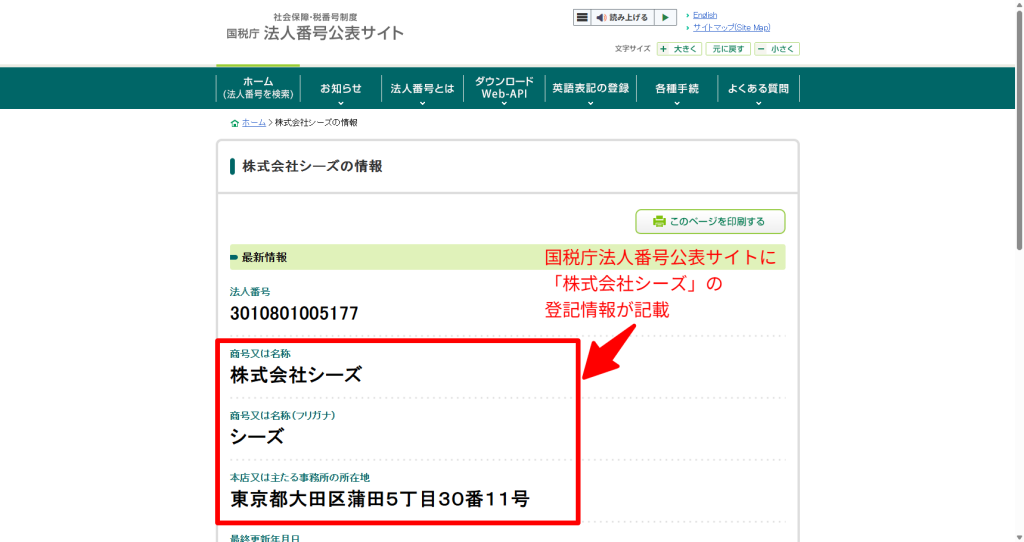Open the English version link
The height and width of the screenshot is (542, 1024).
[x=705, y=15]
